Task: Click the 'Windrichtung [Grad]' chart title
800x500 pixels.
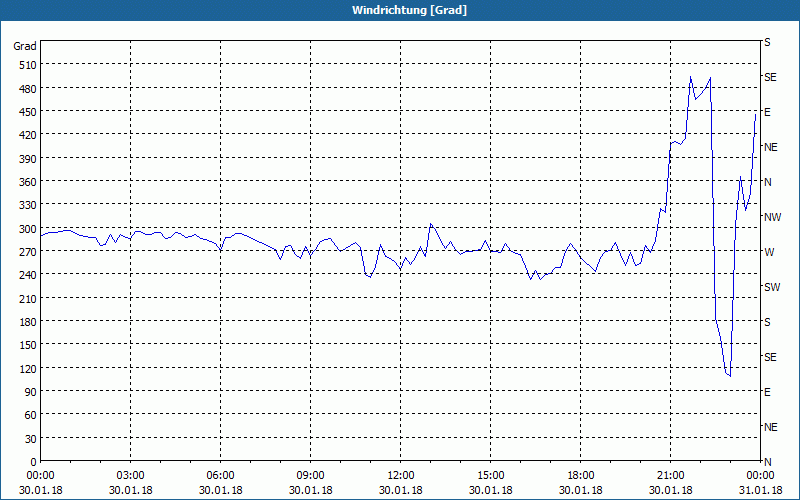Action: coord(409,10)
